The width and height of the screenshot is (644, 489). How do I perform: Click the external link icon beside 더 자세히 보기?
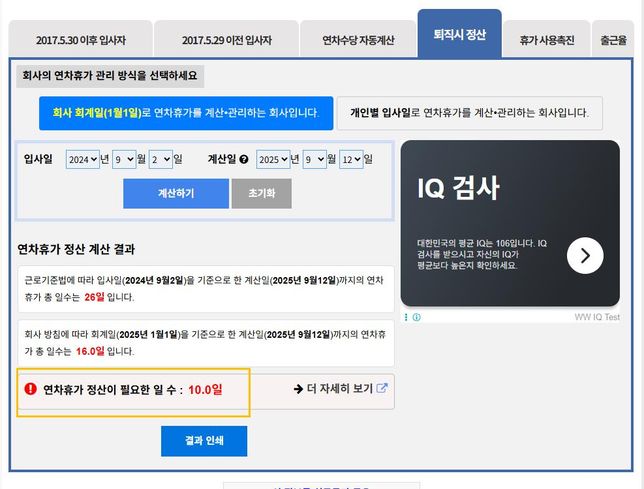pyautogui.click(x=381, y=389)
